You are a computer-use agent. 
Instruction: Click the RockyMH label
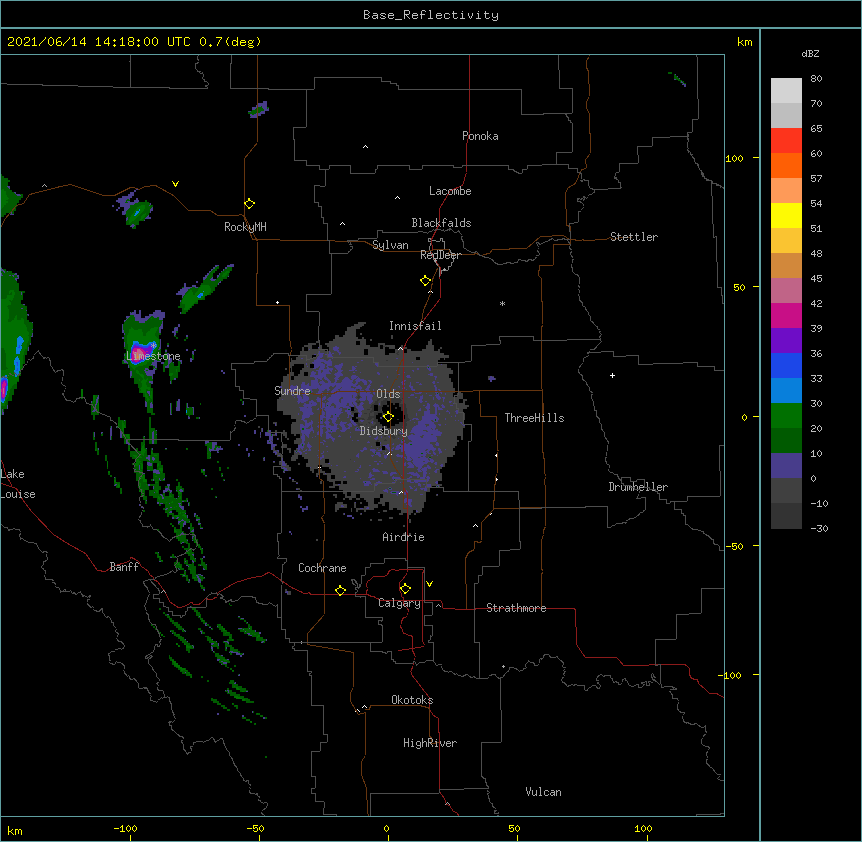pyautogui.click(x=245, y=227)
